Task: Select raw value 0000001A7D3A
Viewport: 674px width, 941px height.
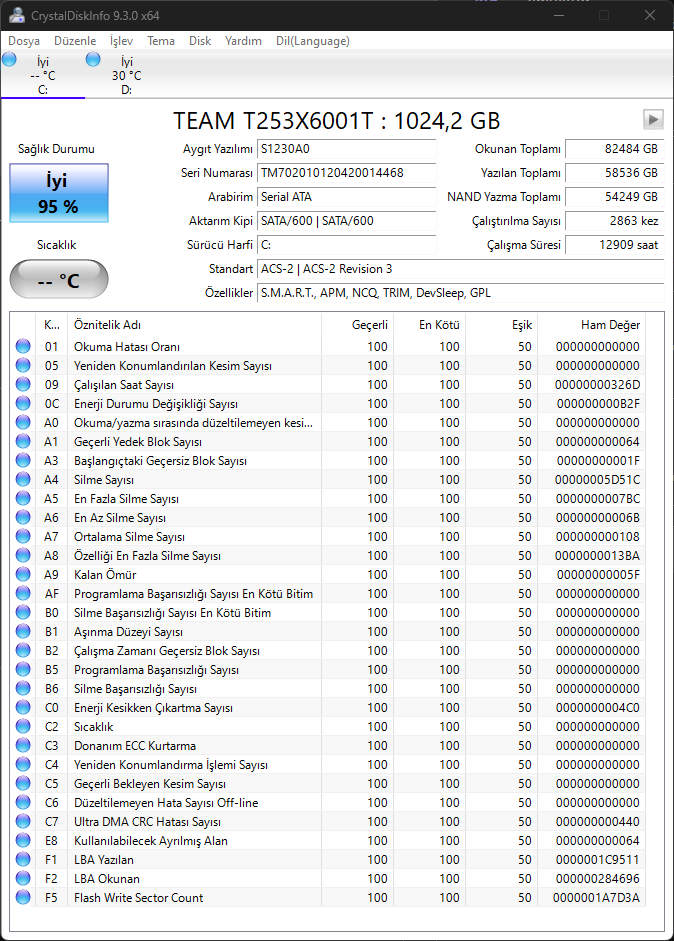Action: 596,898
